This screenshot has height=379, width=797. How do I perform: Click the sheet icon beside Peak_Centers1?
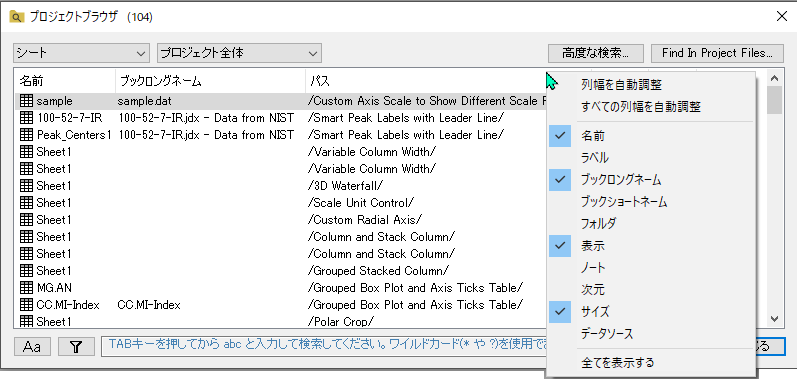pos(26,135)
